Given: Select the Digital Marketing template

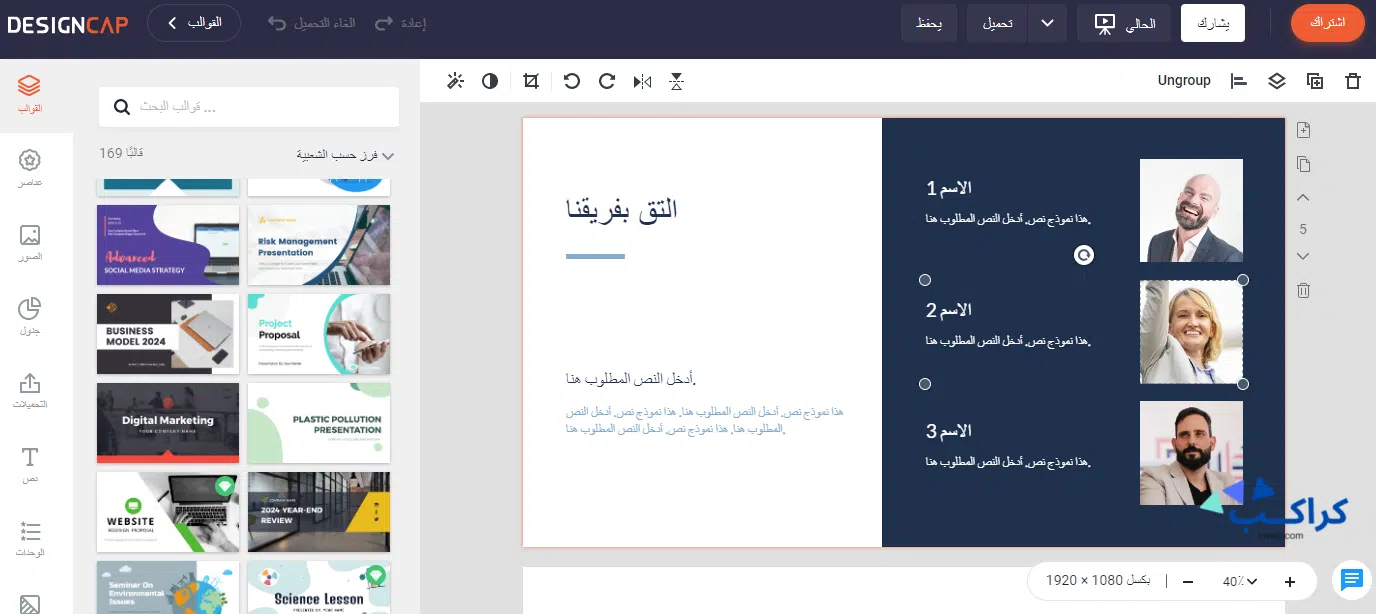Looking at the screenshot, I should (x=168, y=423).
